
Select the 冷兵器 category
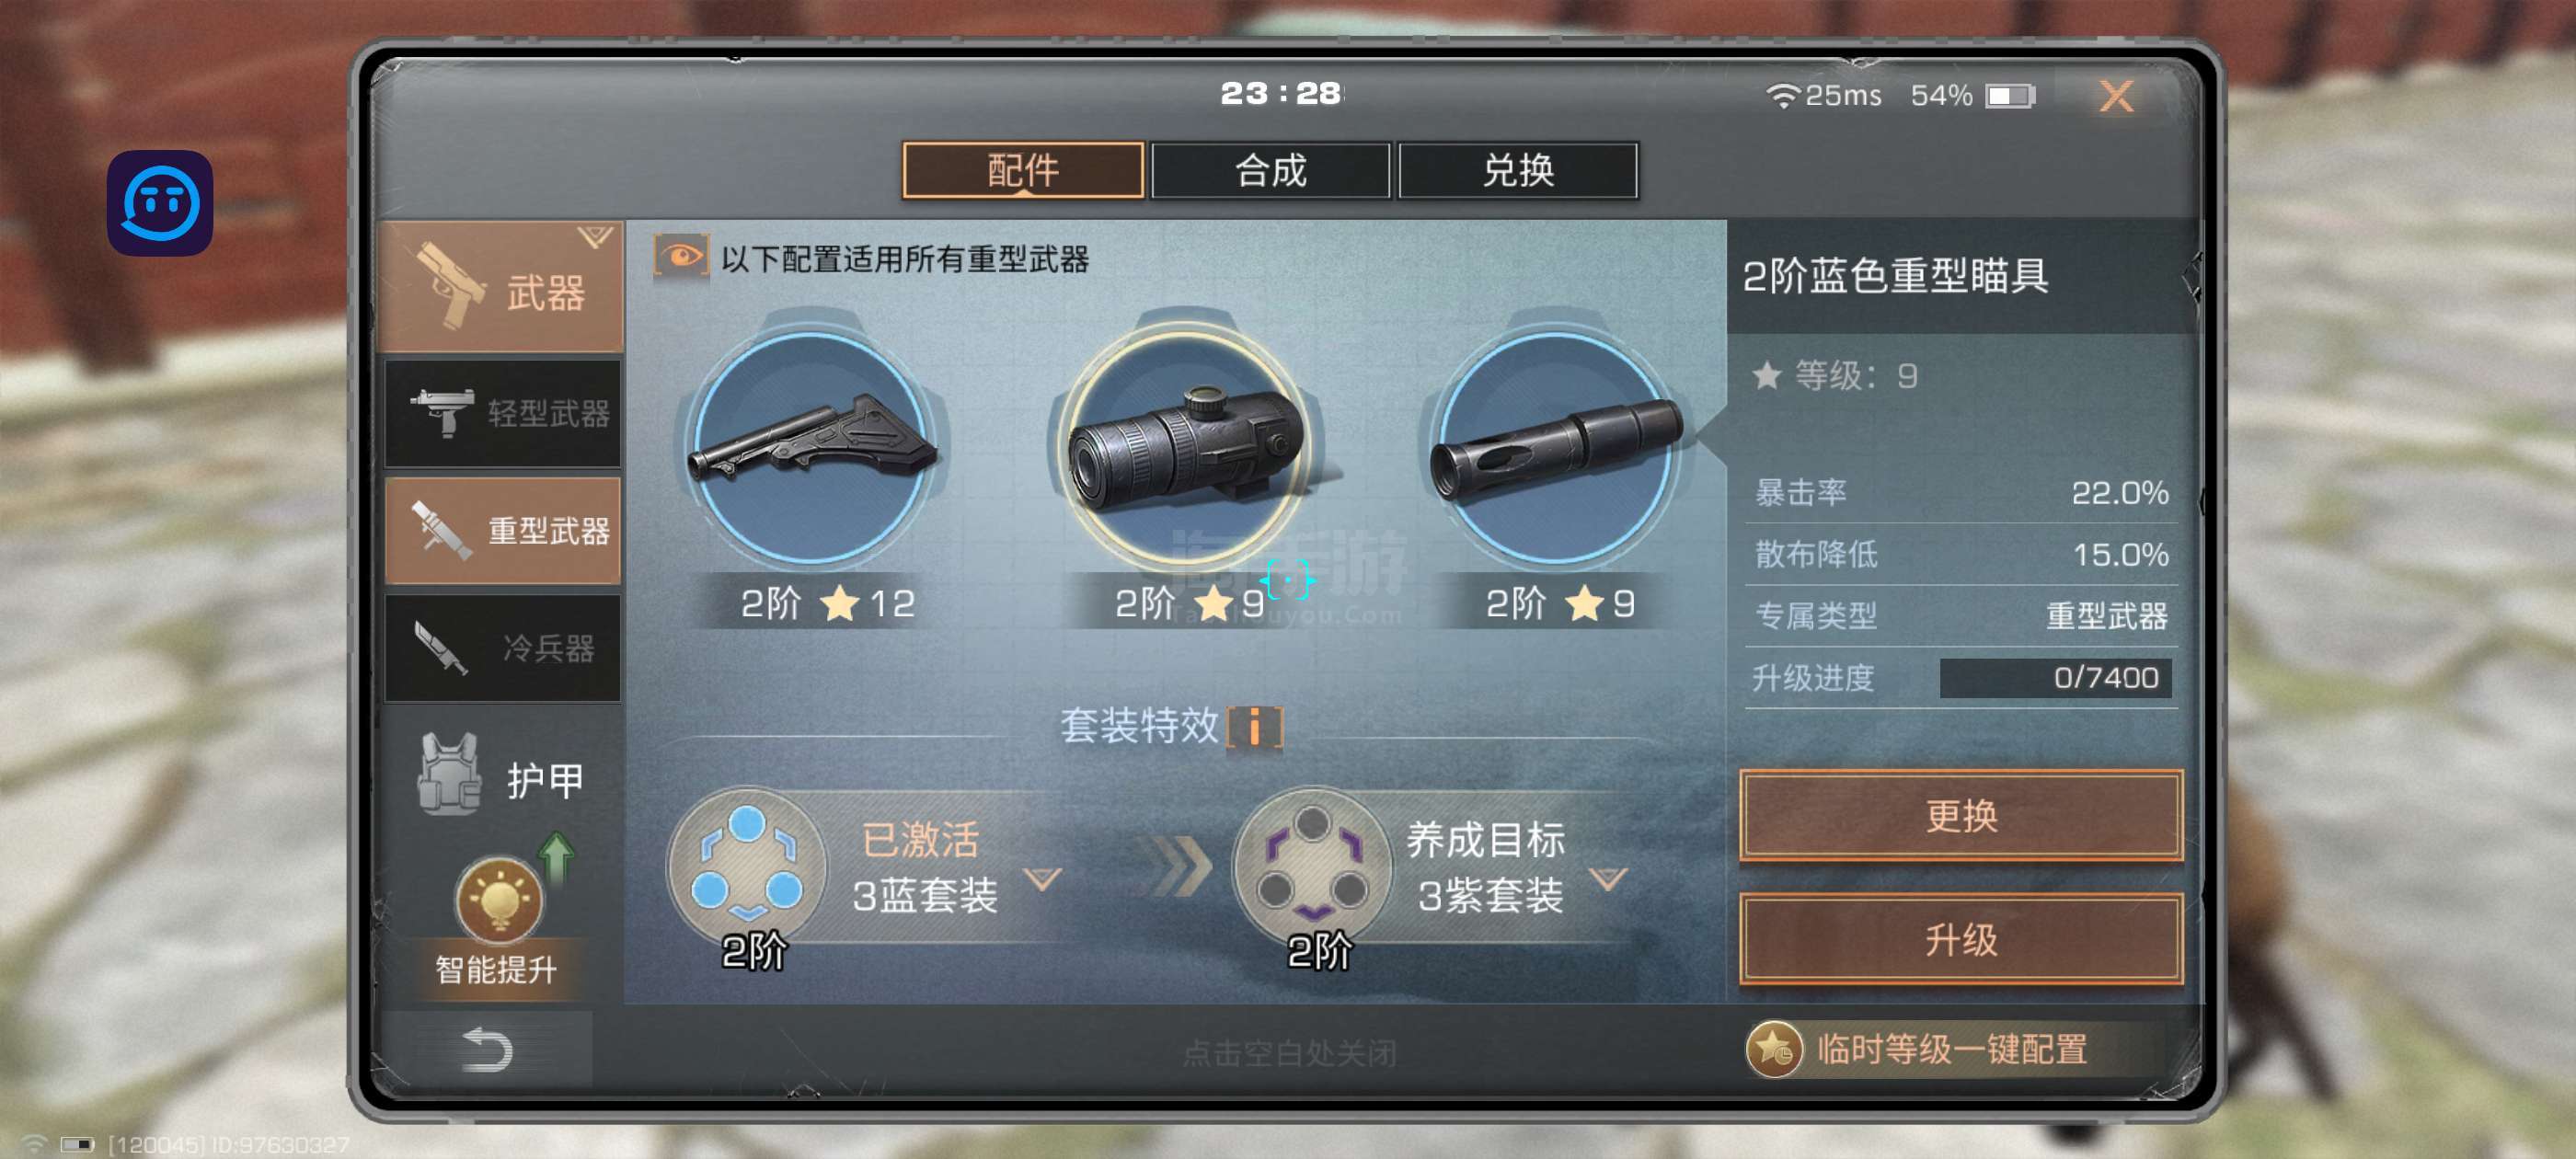pos(503,648)
